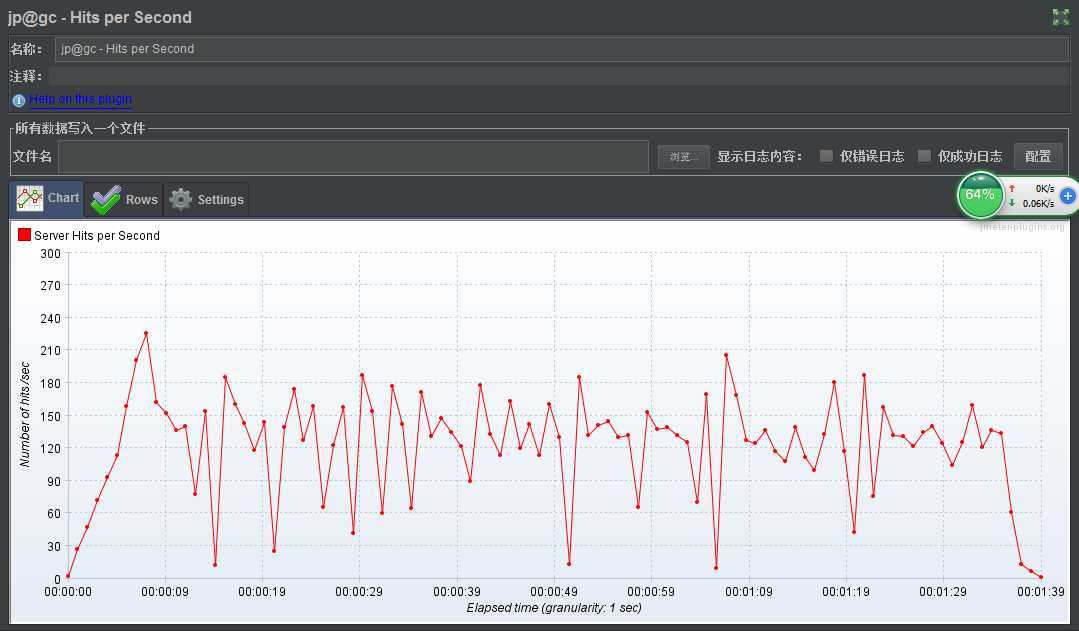This screenshot has height=631, width=1079.
Task: Click the 0.06K/s download speed value
Action: (x=1038, y=203)
